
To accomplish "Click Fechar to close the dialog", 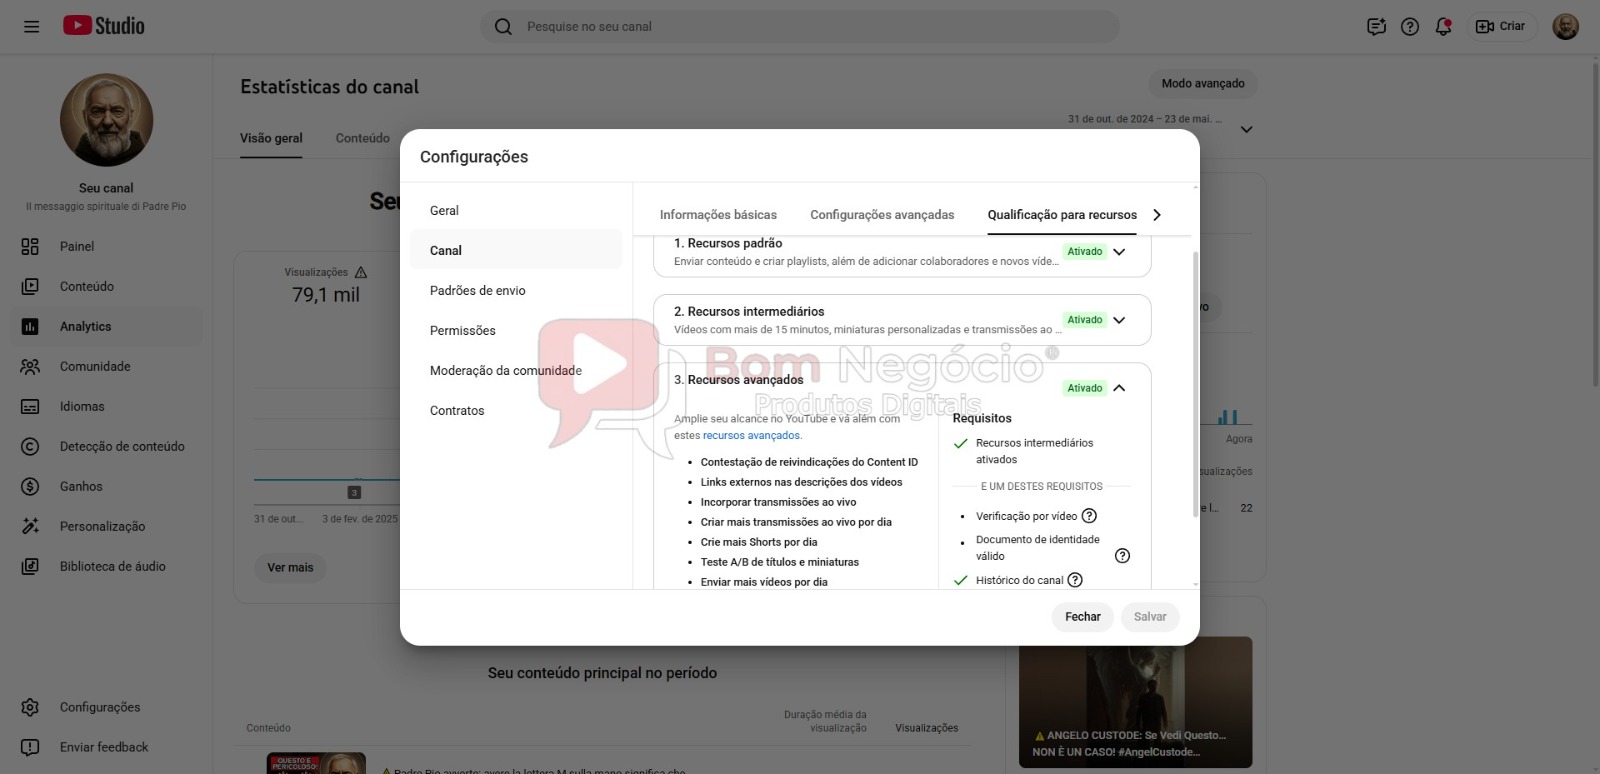I will click(1082, 617).
